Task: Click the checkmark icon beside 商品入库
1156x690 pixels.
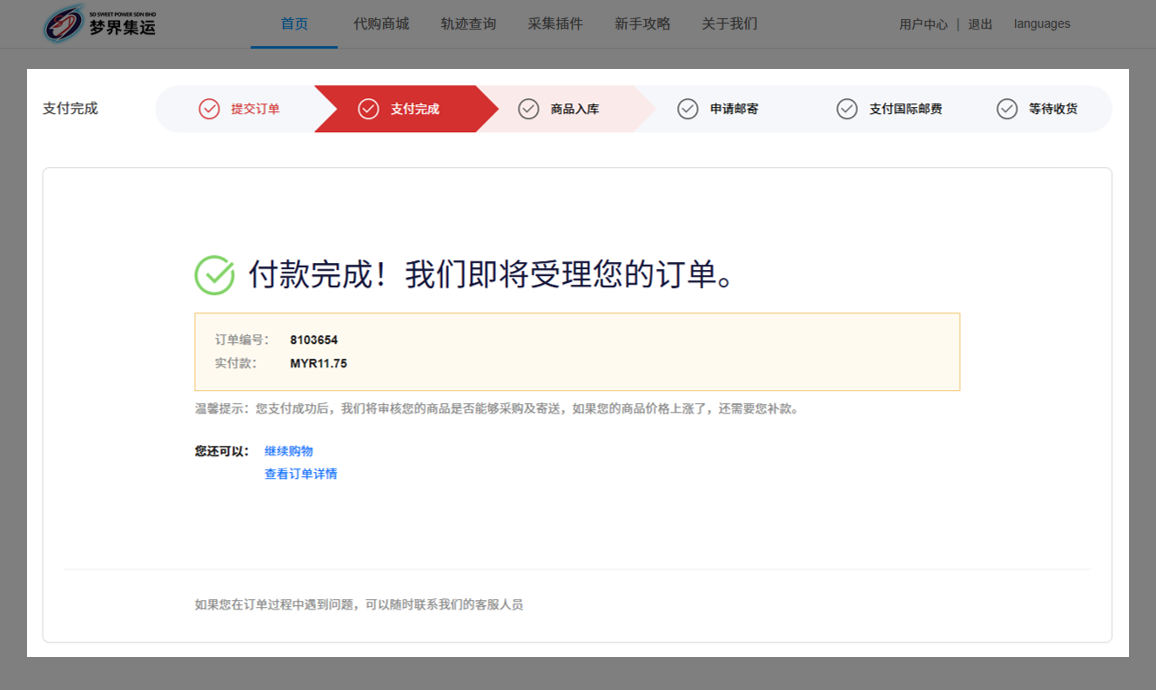Action: [x=529, y=109]
